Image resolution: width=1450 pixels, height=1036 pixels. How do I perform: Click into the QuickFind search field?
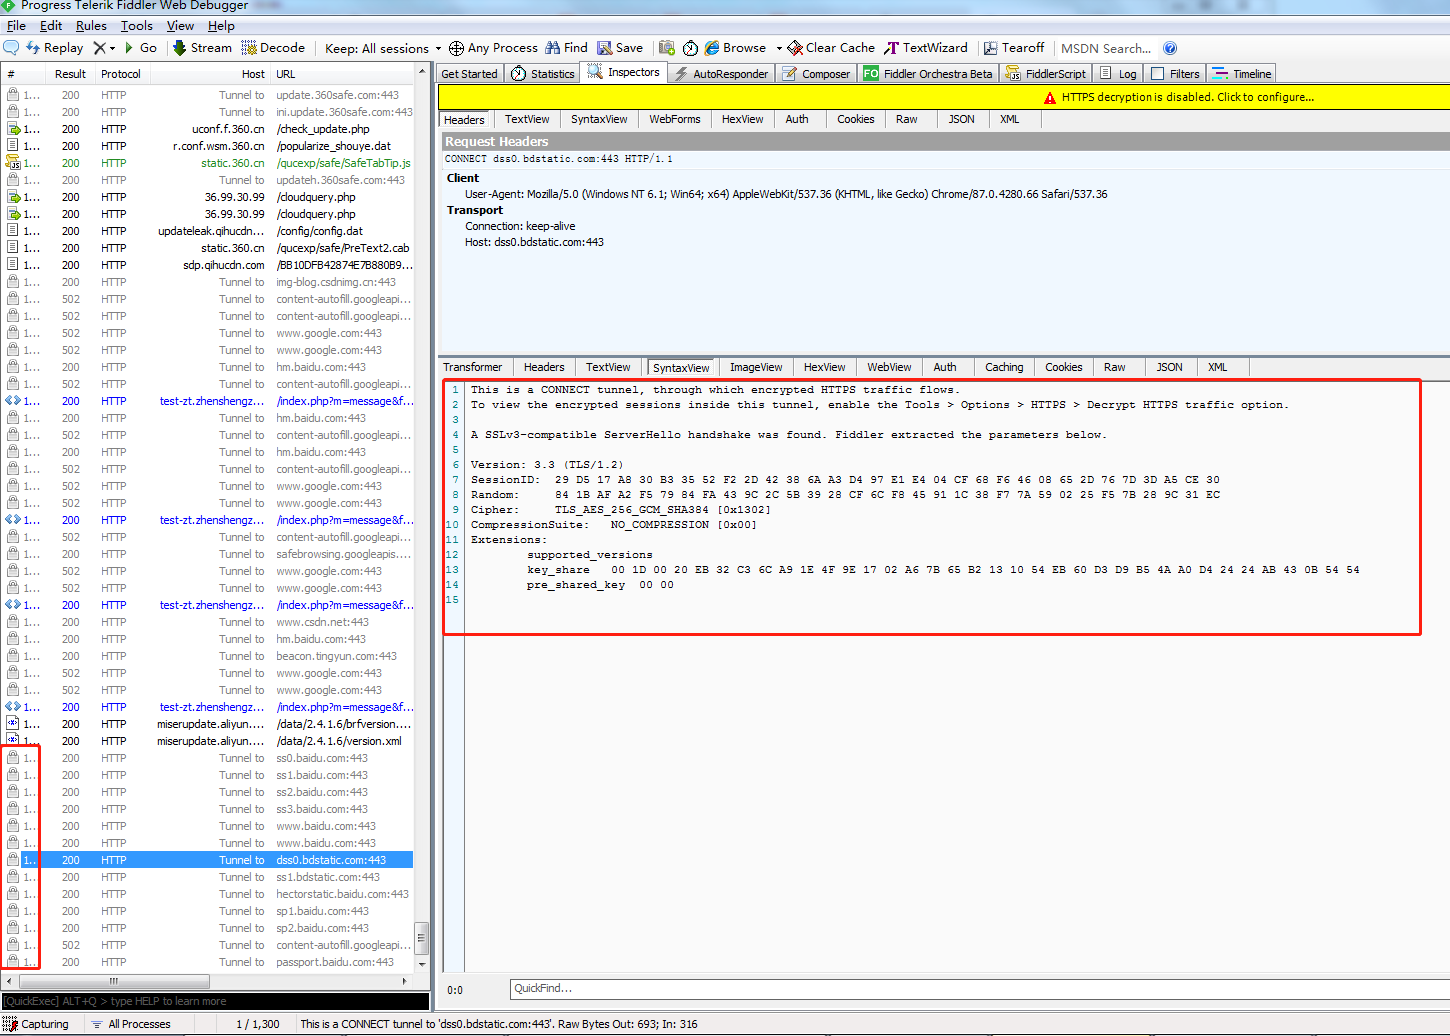[979, 989]
